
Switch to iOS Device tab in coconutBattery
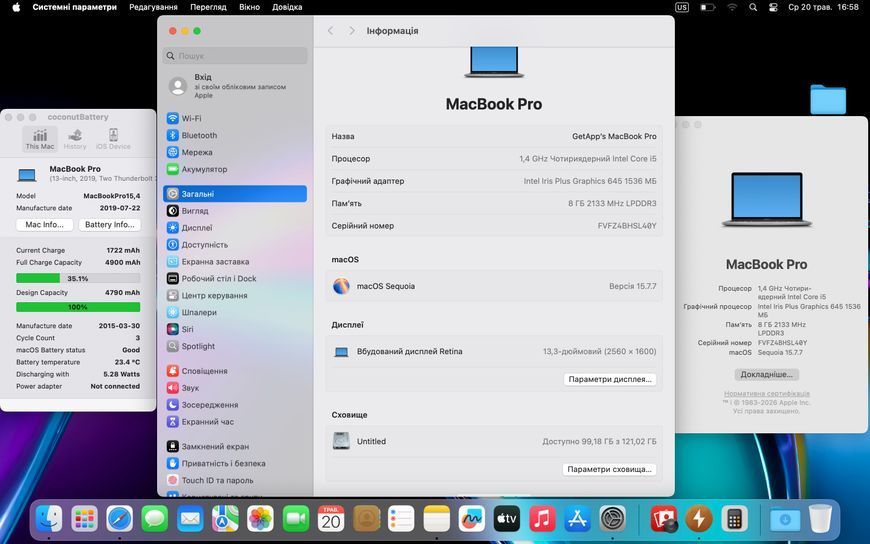pos(113,139)
